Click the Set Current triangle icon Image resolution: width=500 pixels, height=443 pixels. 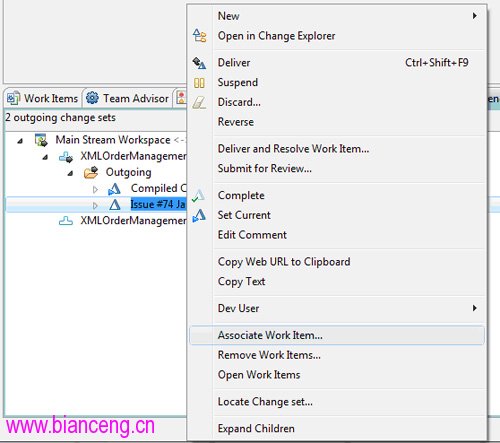coord(199,215)
